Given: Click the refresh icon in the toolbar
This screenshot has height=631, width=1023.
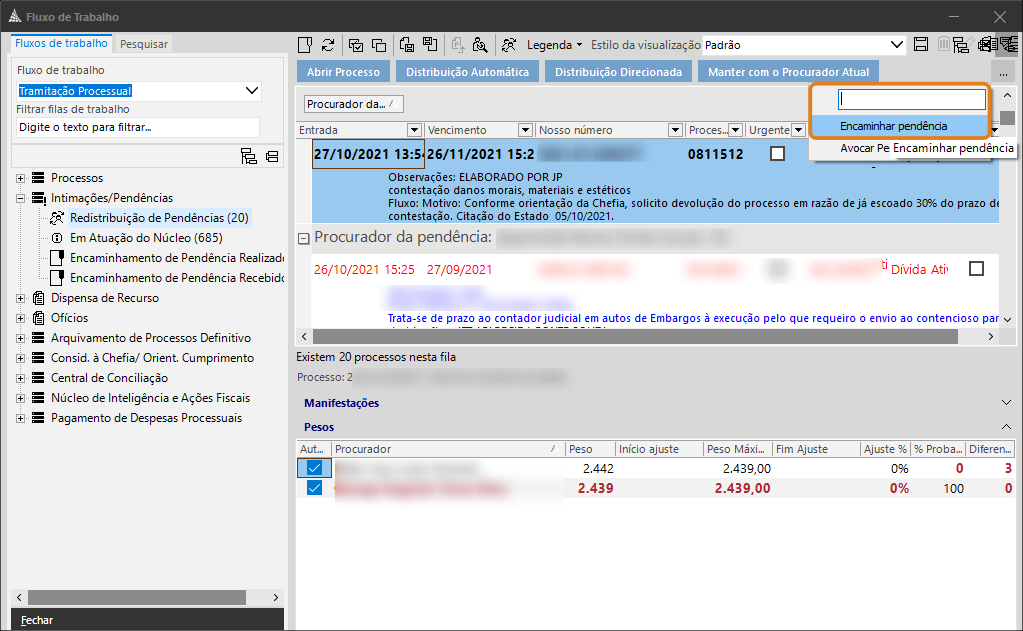Looking at the screenshot, I should [x=328, y=45].
